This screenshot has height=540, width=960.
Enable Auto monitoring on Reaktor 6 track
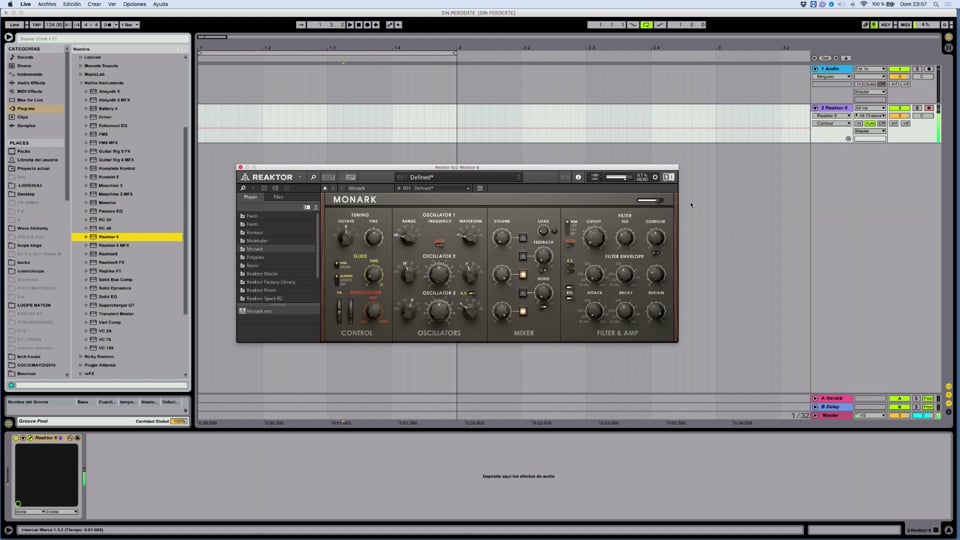coord(870,123)
